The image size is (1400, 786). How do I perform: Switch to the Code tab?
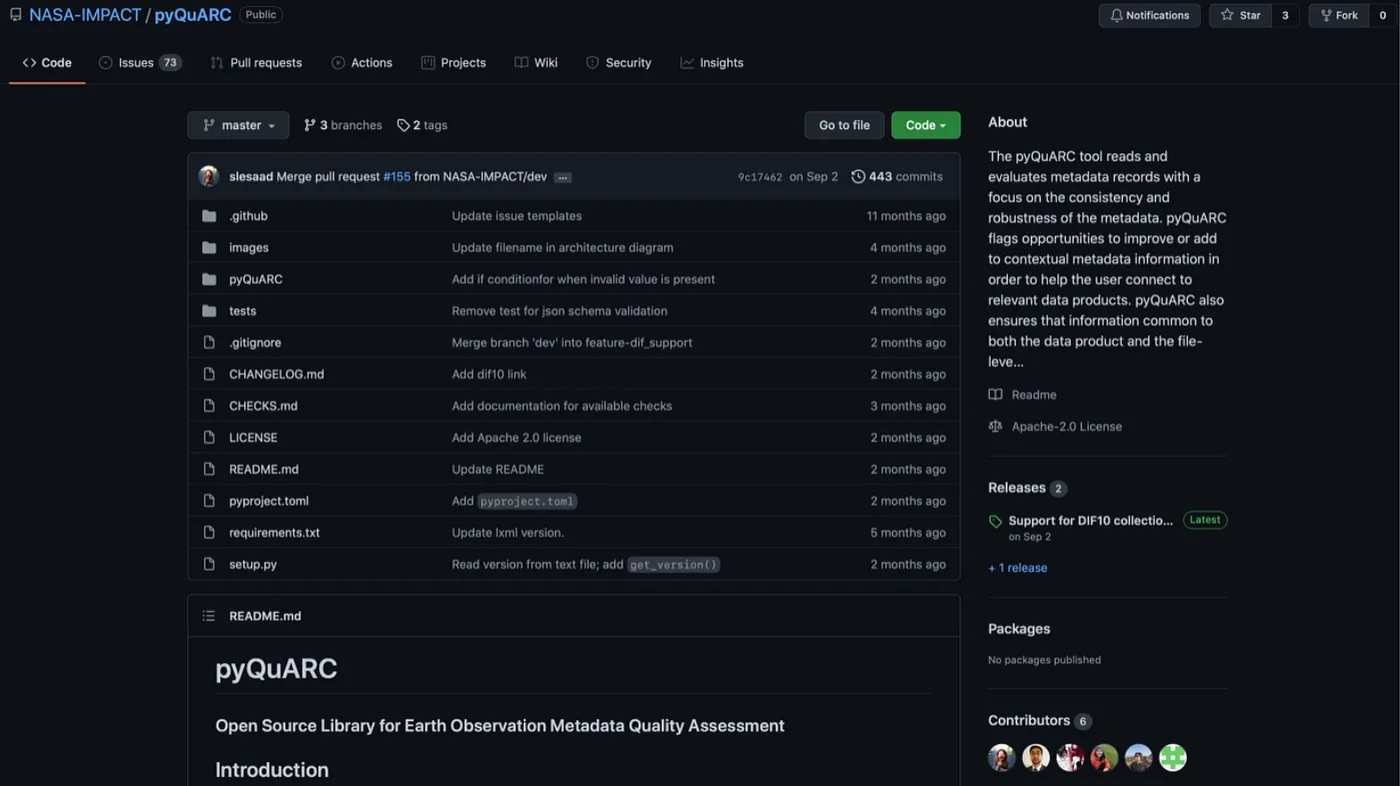(47, 62)
